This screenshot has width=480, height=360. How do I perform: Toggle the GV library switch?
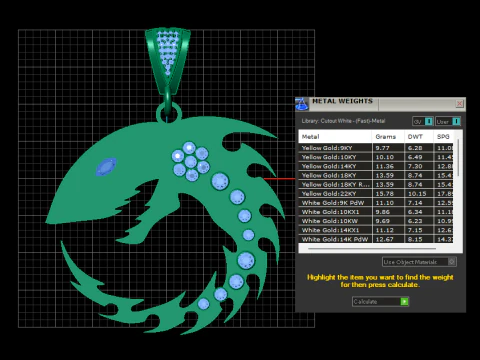point(423,122)
